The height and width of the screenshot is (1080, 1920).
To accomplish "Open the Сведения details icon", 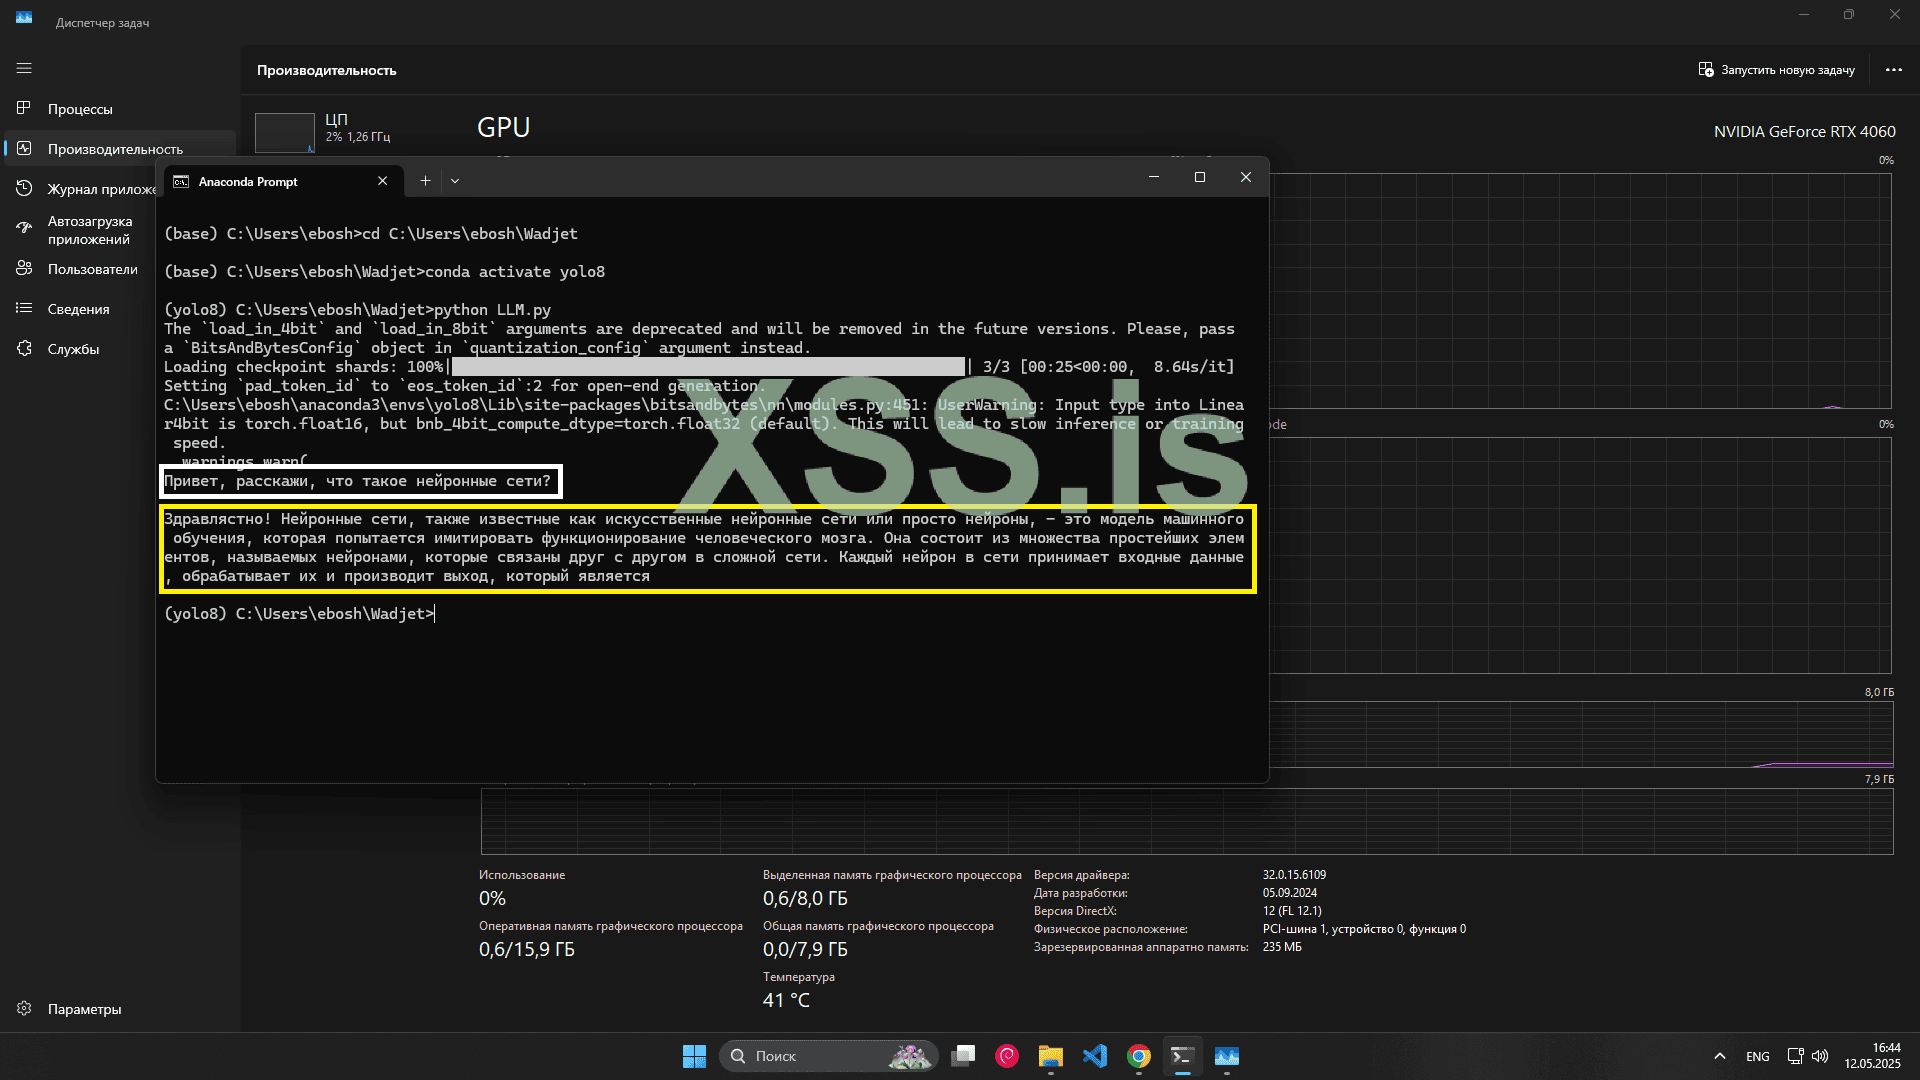I will pyautogui.click(x=24, y=308).
